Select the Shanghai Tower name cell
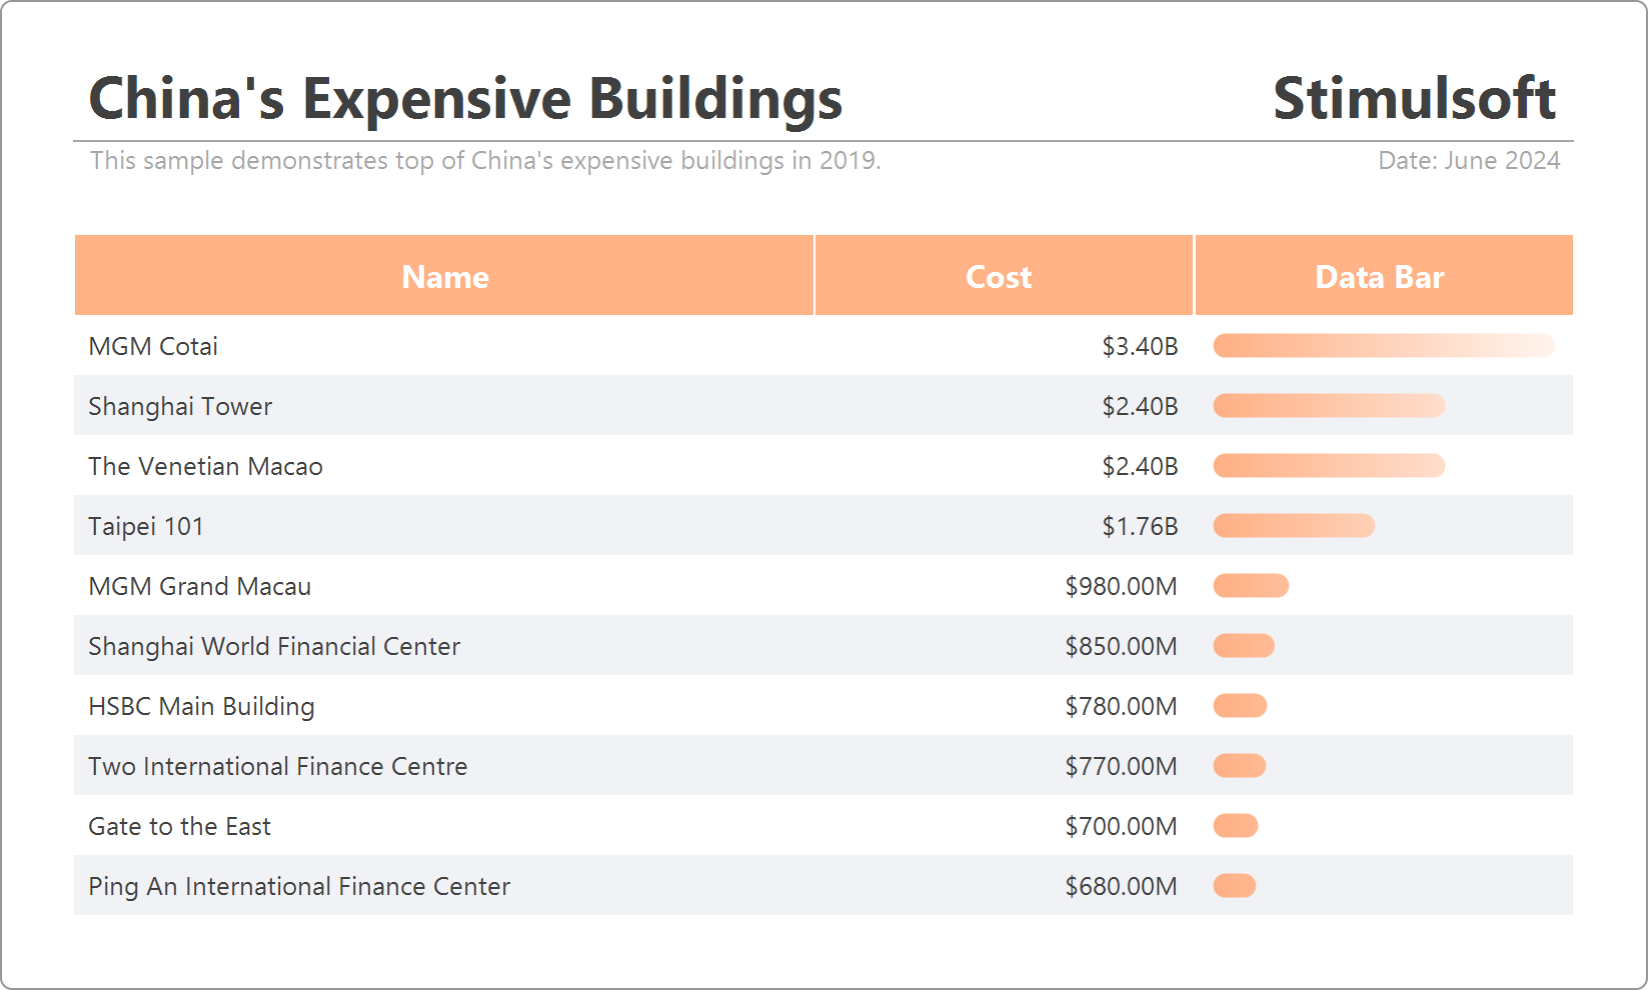The width and height of the screenshot is (1648, 990). pyautogui.click(x=180, y=406)
